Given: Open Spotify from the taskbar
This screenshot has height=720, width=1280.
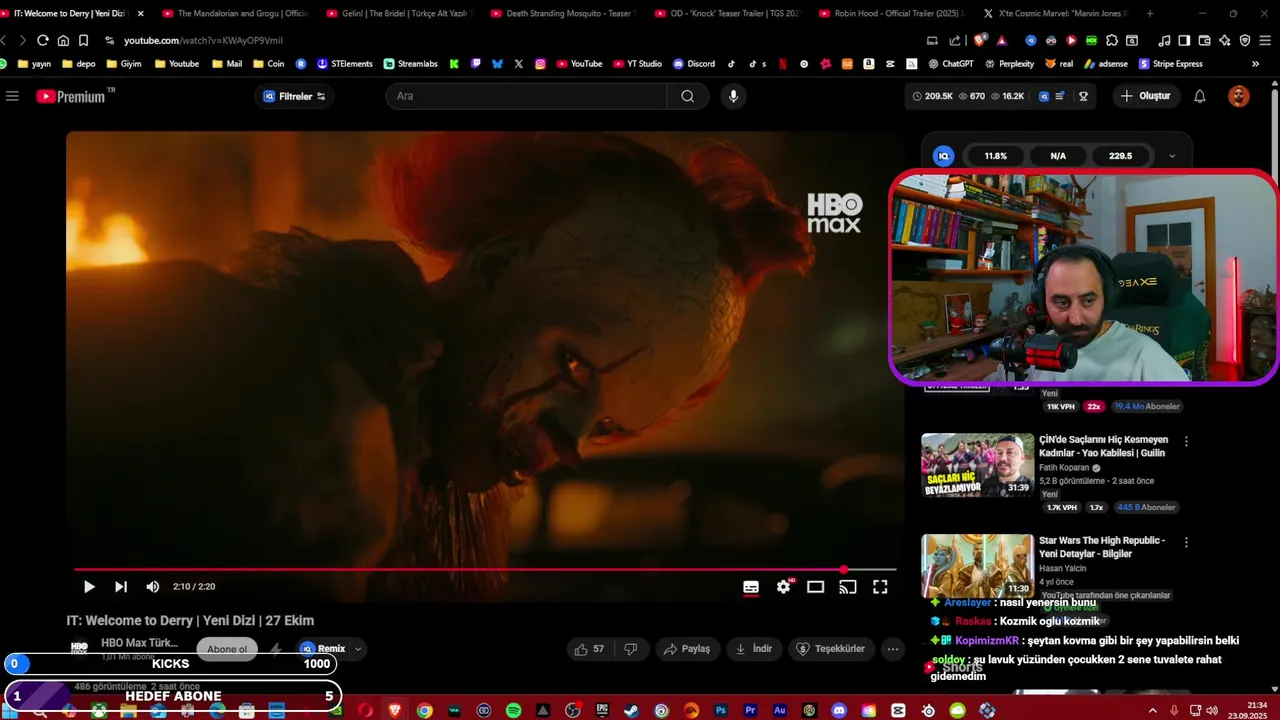Looking at the screenshot, I should point(513,710).
